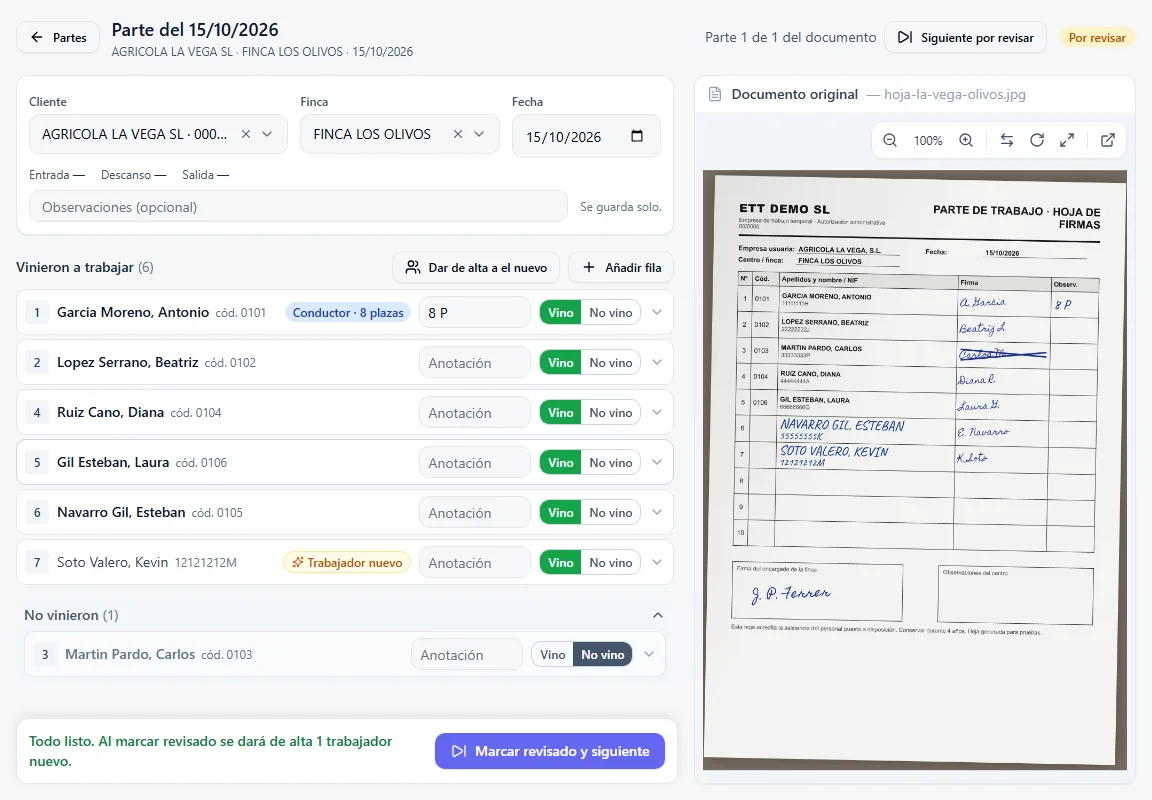Mark Navarro Gil, Esteban as No vino

pyautogui.click(x=611, y=512)
